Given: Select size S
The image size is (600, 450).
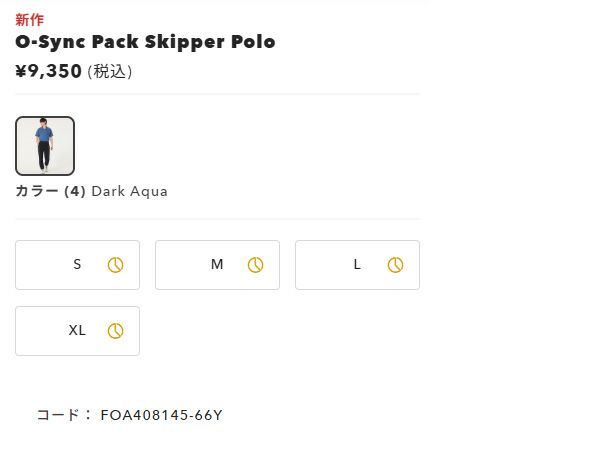Looking at the screenshot, I should [x=77, y=265].
